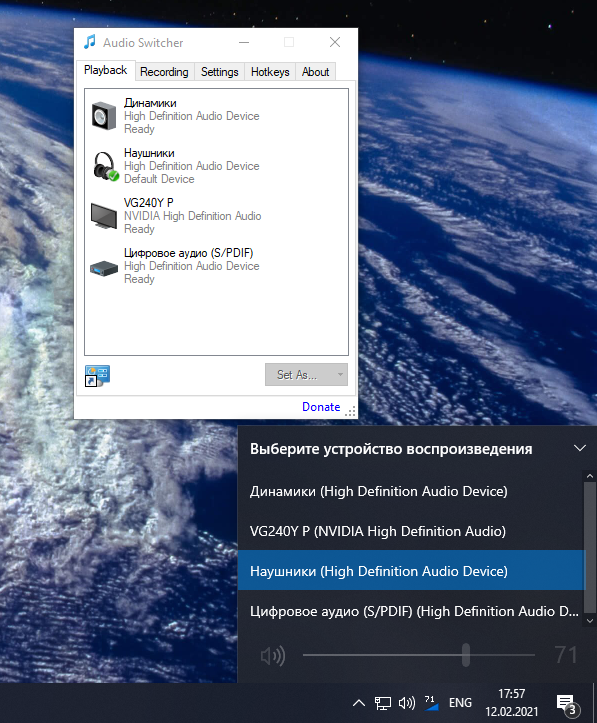Click the volume value 71
This screenshot has height=723, width=597.
point(566,655)
